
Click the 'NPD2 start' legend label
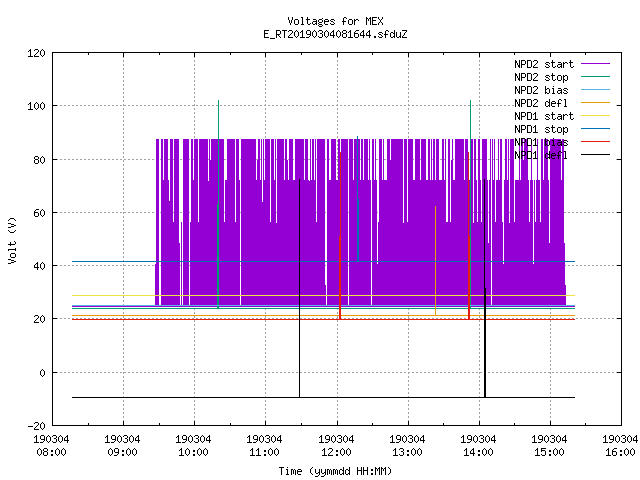pos(544,64)
